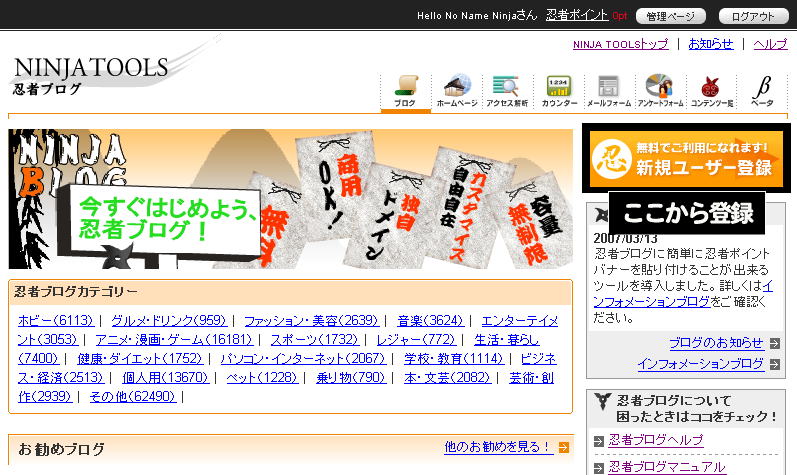Open category 乗り物(790)
797x475 pixels.
point(351,377)
